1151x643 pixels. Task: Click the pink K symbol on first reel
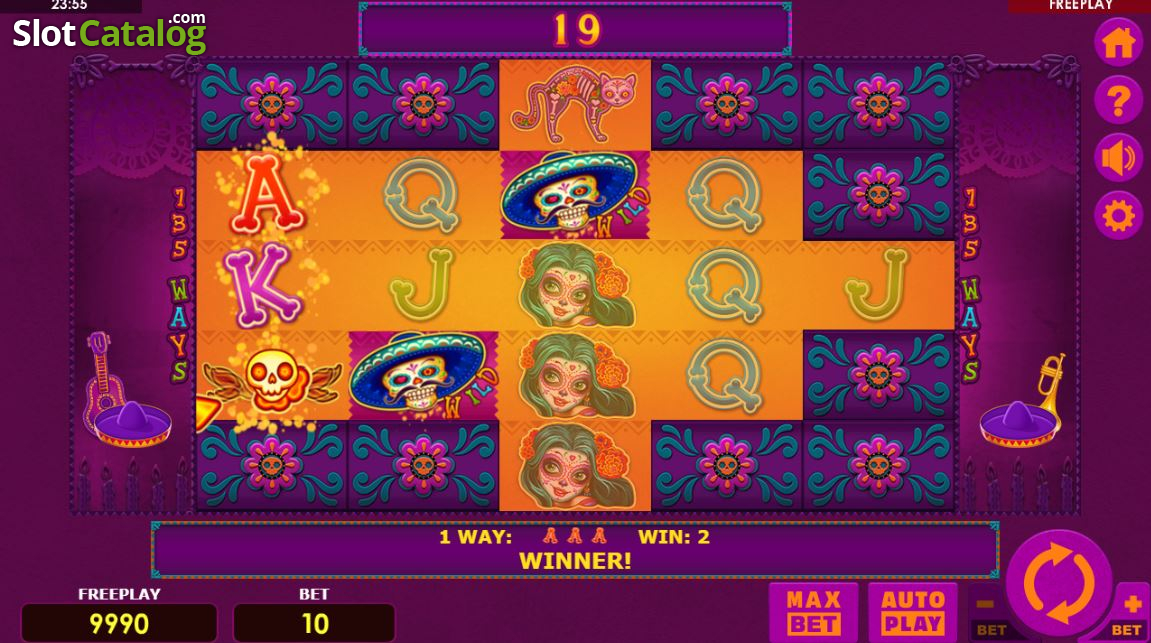[263, 285]
